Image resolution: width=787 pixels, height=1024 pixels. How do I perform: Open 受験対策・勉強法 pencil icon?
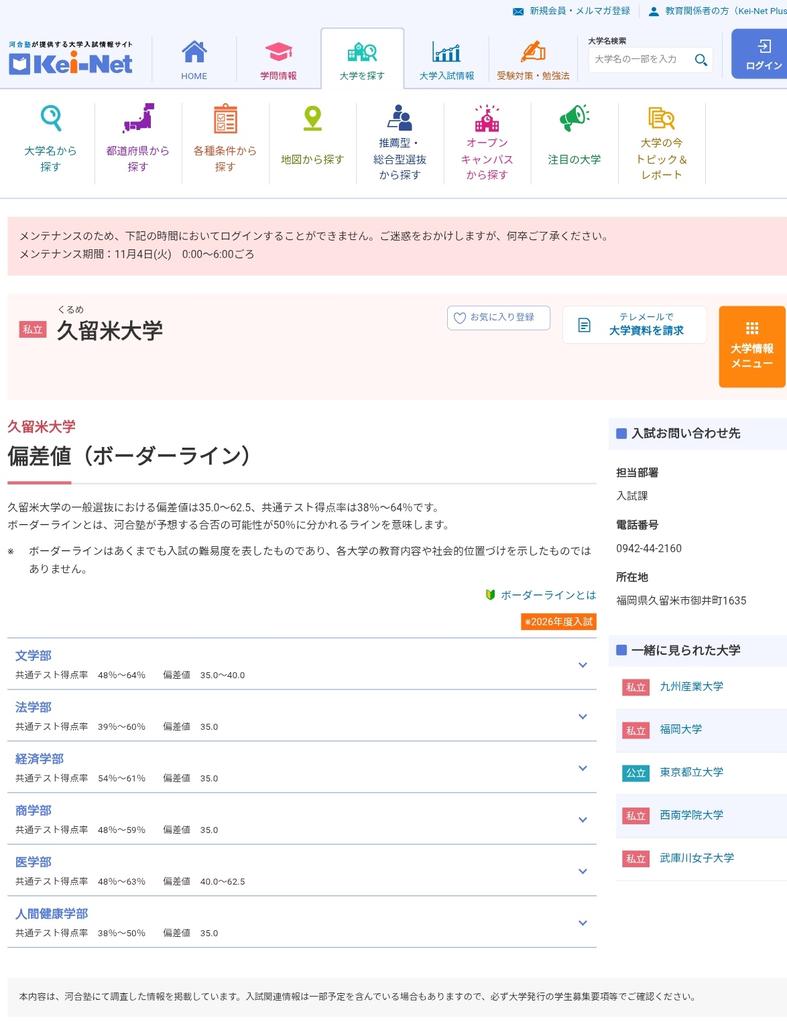(x=533, y=52)
